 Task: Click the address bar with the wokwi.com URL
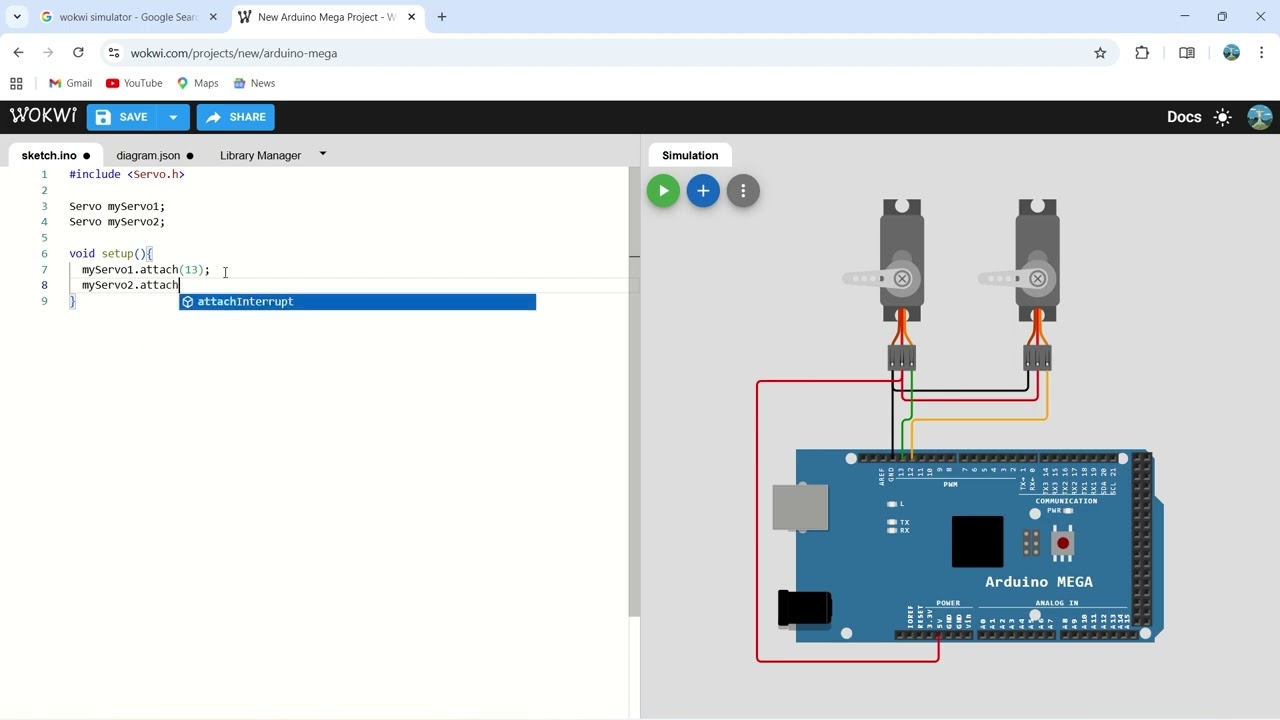coord(600,53)
